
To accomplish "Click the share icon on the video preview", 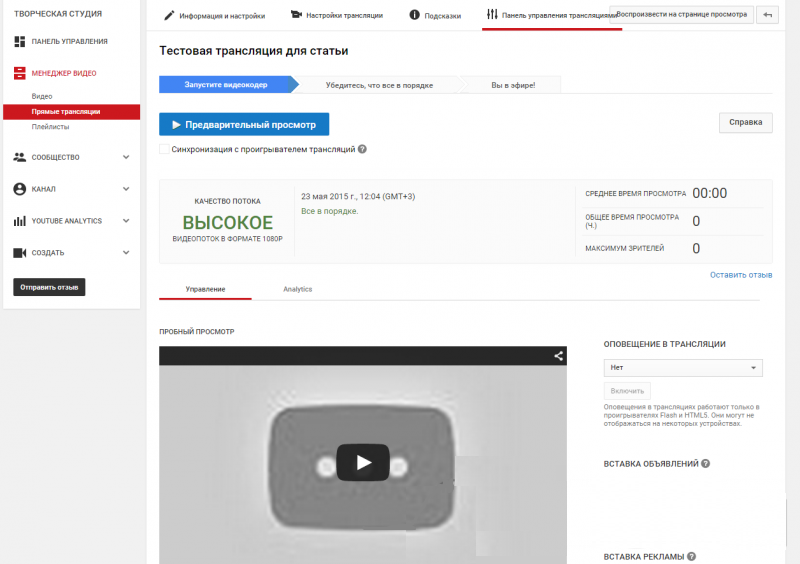I will tap(559, 355).
